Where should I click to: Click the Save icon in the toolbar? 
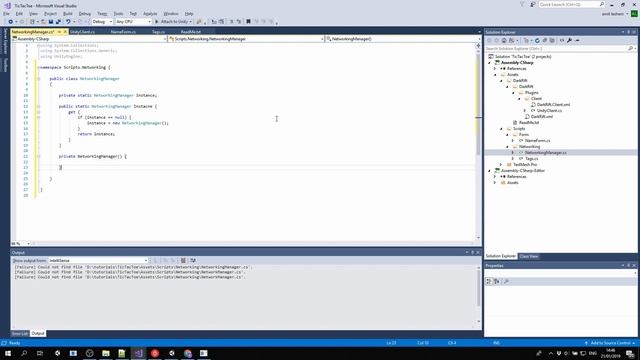point(51,22)
